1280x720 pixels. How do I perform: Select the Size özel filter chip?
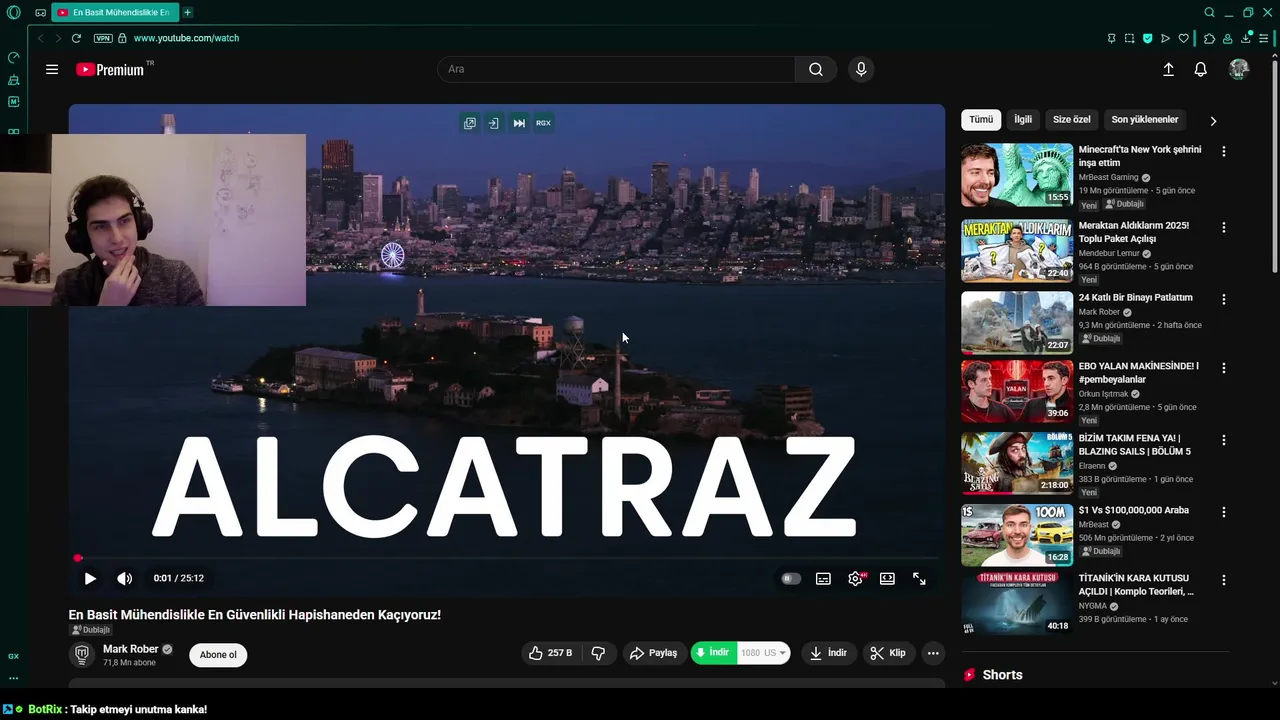tap(1072, 119)
